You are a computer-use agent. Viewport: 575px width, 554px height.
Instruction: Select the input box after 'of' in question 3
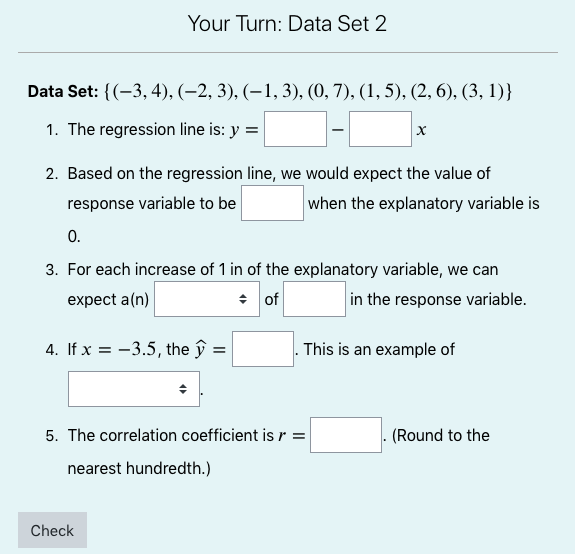(x=314, y=299)
